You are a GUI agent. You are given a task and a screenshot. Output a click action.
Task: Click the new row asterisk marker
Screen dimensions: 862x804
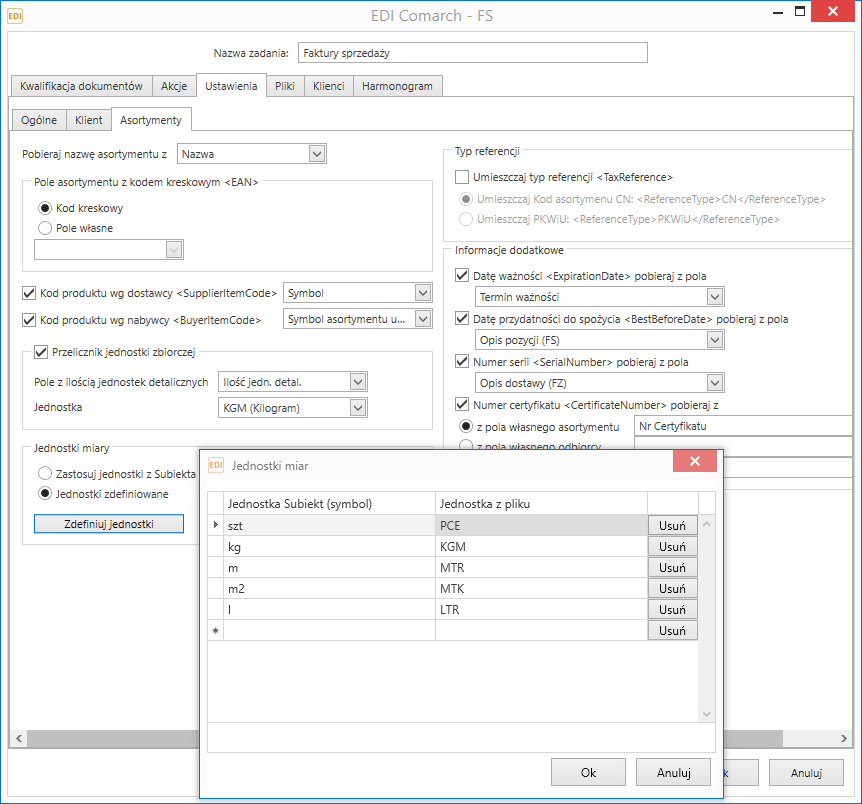pos(216,630)
